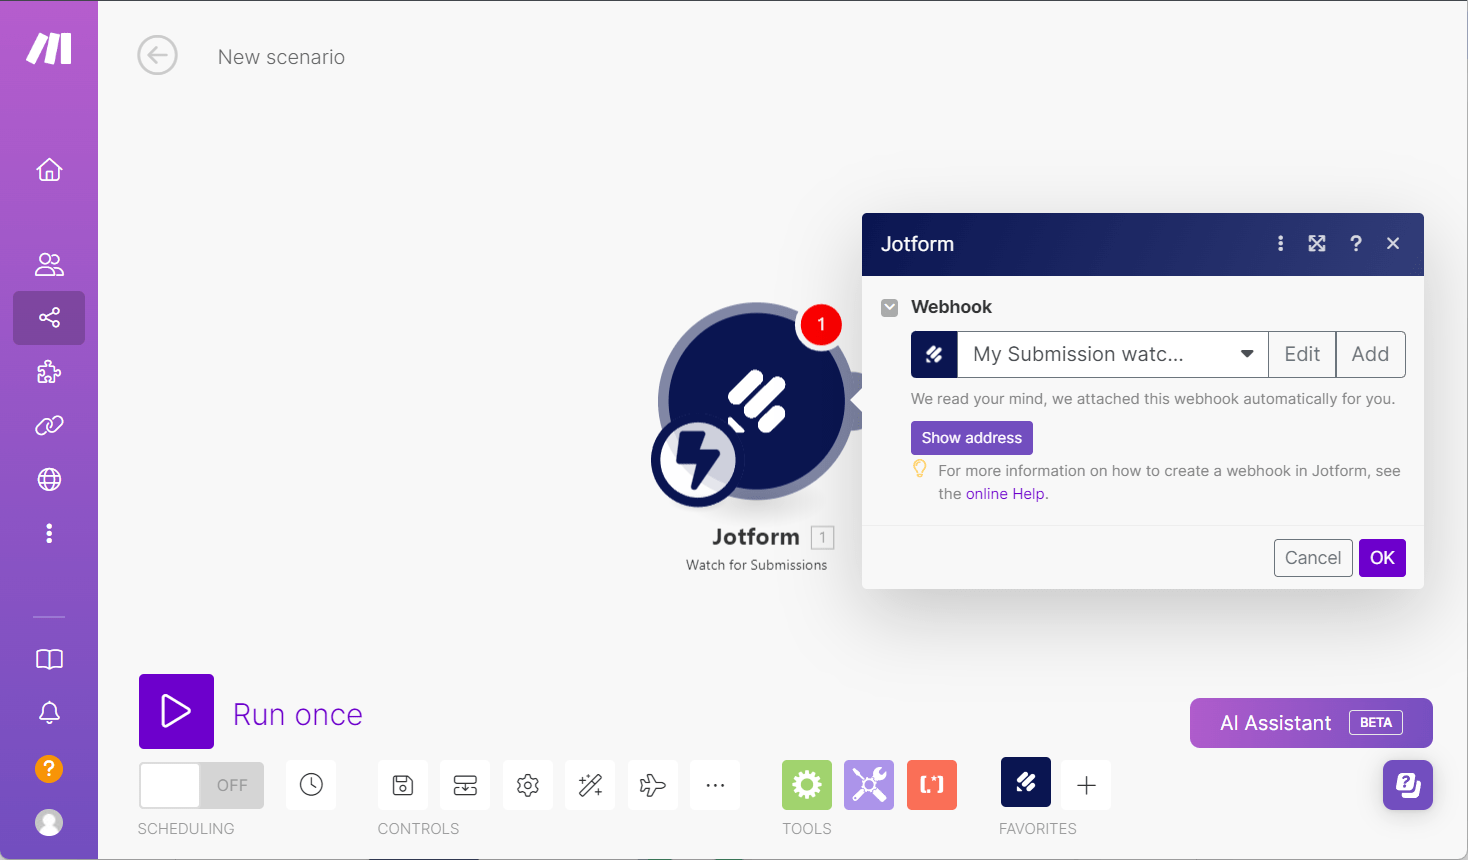The width and height of the screenshot is (1468, 860).
Task: Close the Jotform dialog
Action: click(x=1393, y=243)
